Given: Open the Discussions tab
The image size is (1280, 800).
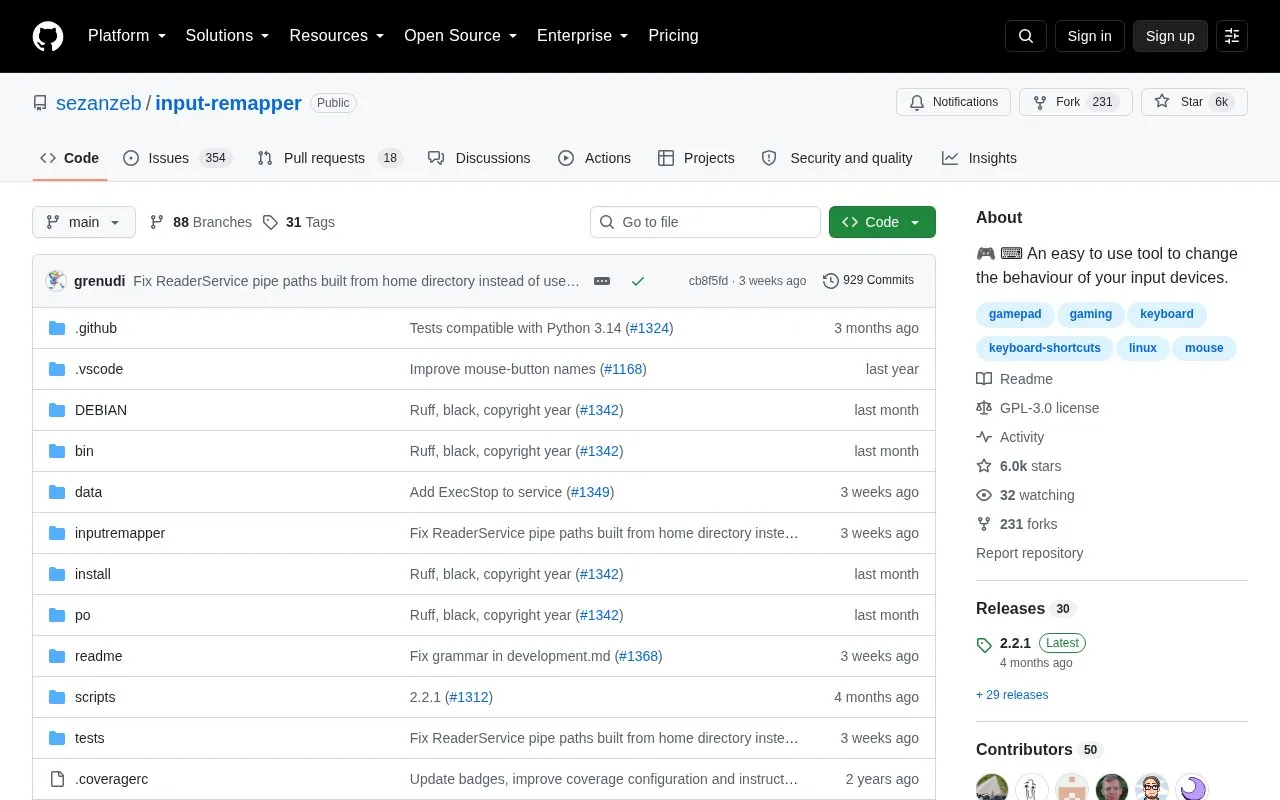Looking at the screenshot, I should (479, 158).
